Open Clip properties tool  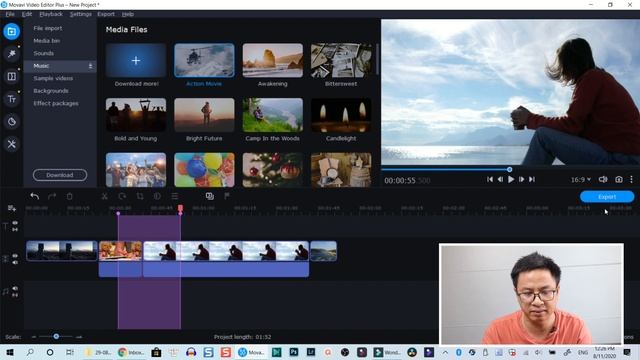click(175, 196)
